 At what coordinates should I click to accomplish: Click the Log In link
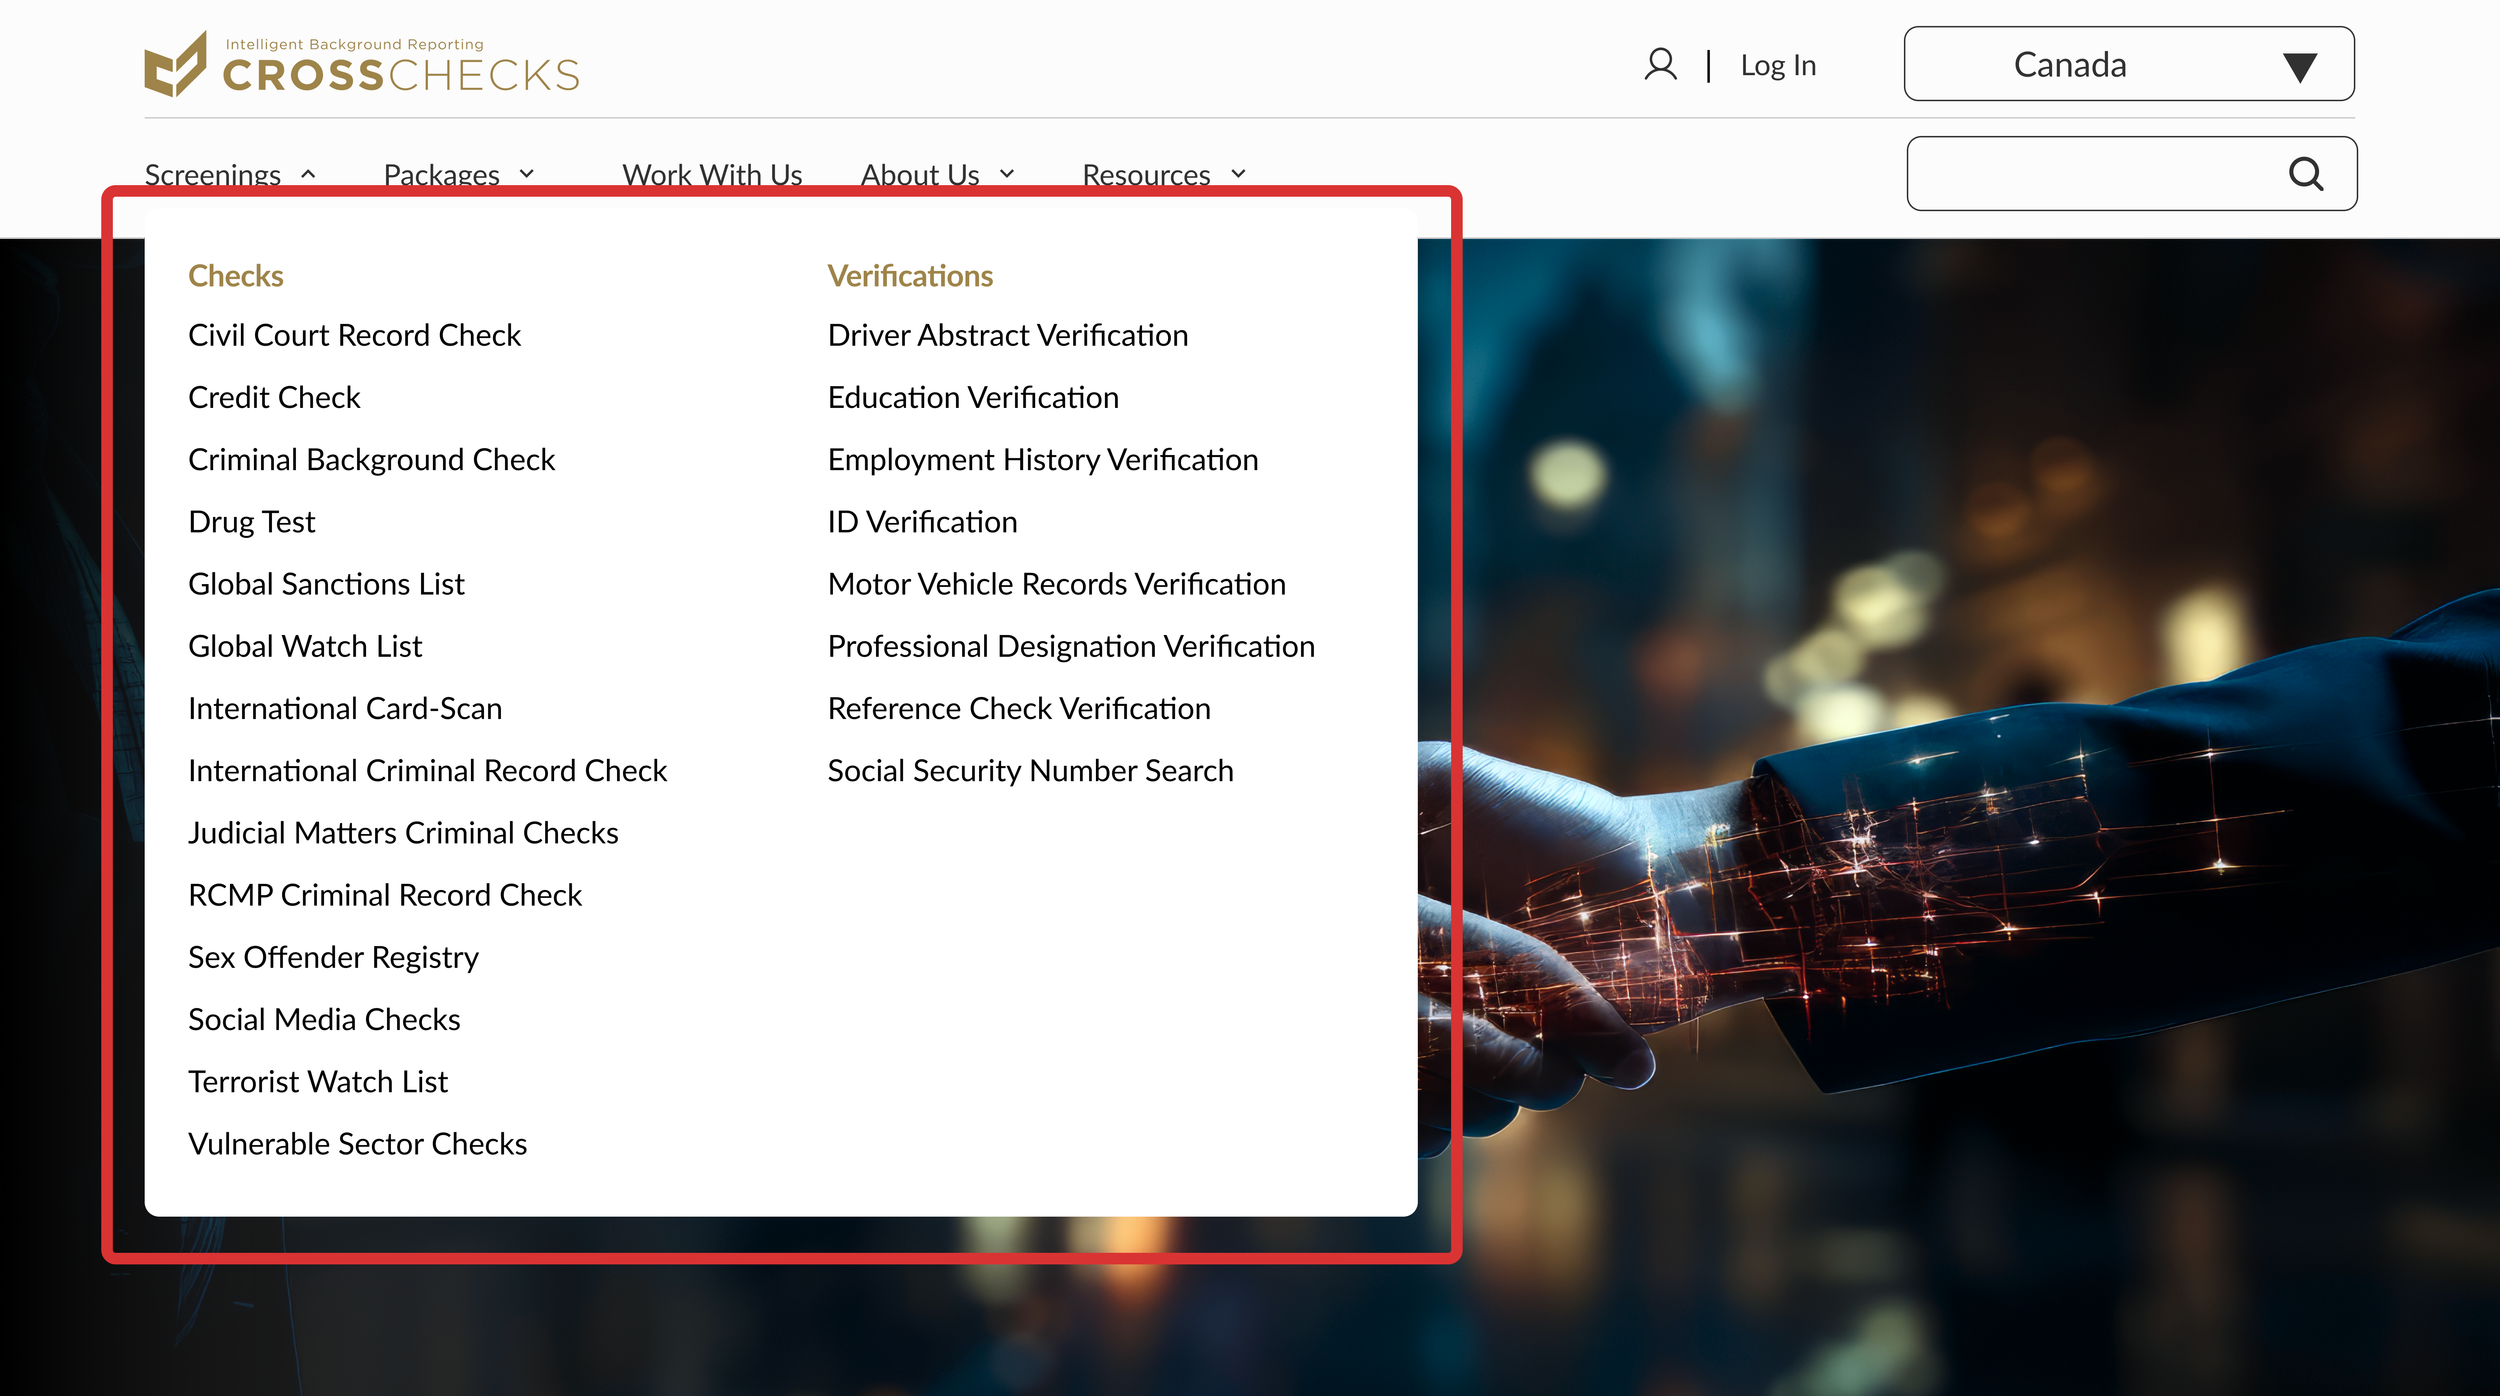(x=1777, y=66)
